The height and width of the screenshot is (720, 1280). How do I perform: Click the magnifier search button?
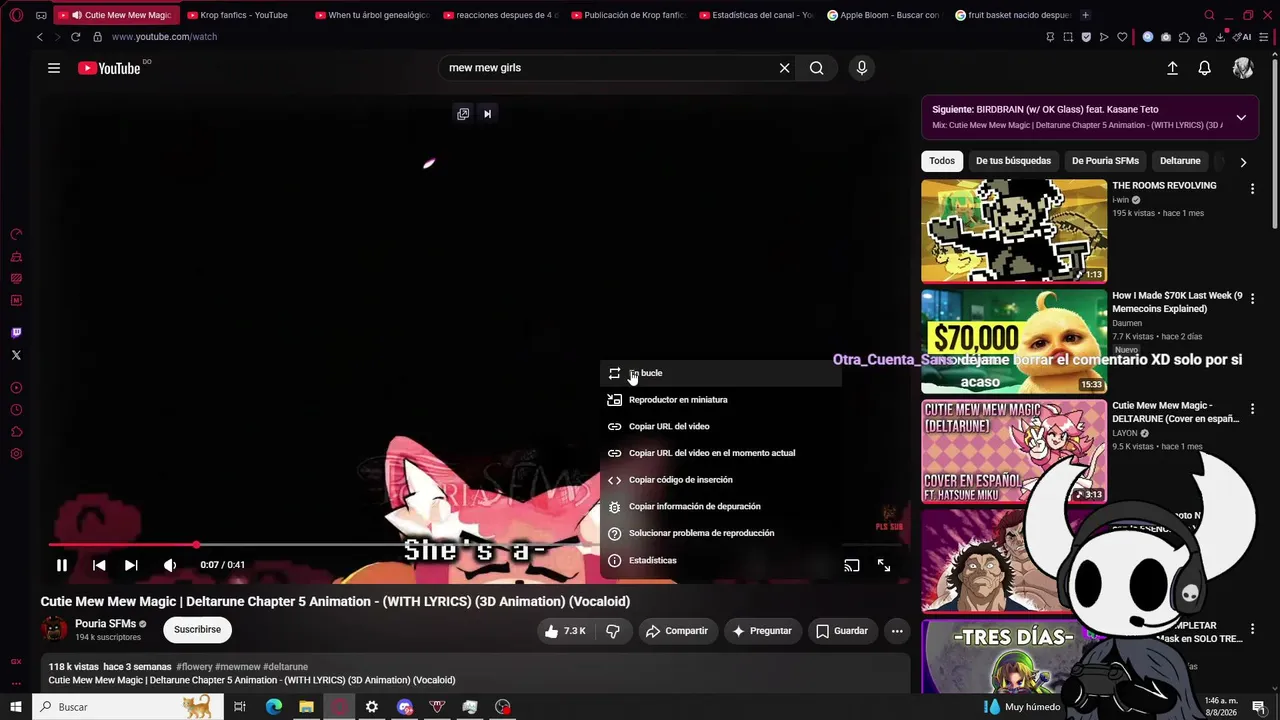click(x=817, y=68)
